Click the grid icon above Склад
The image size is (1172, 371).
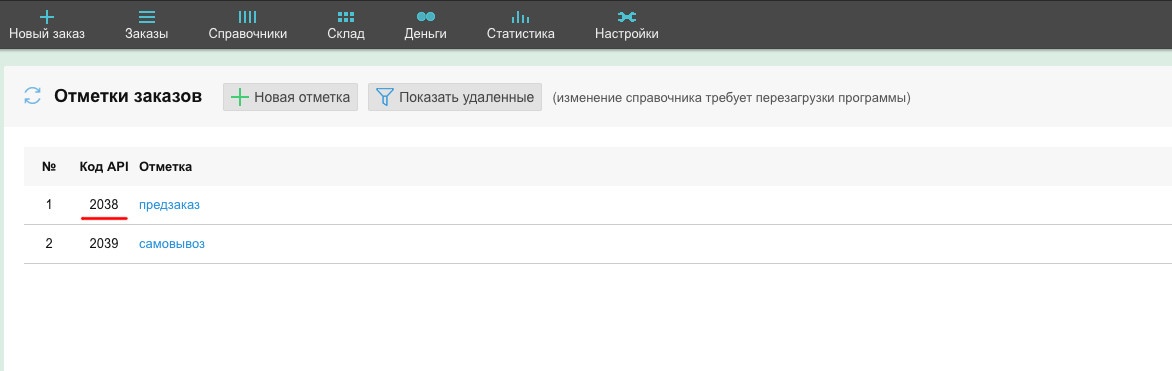click(345, 16)
